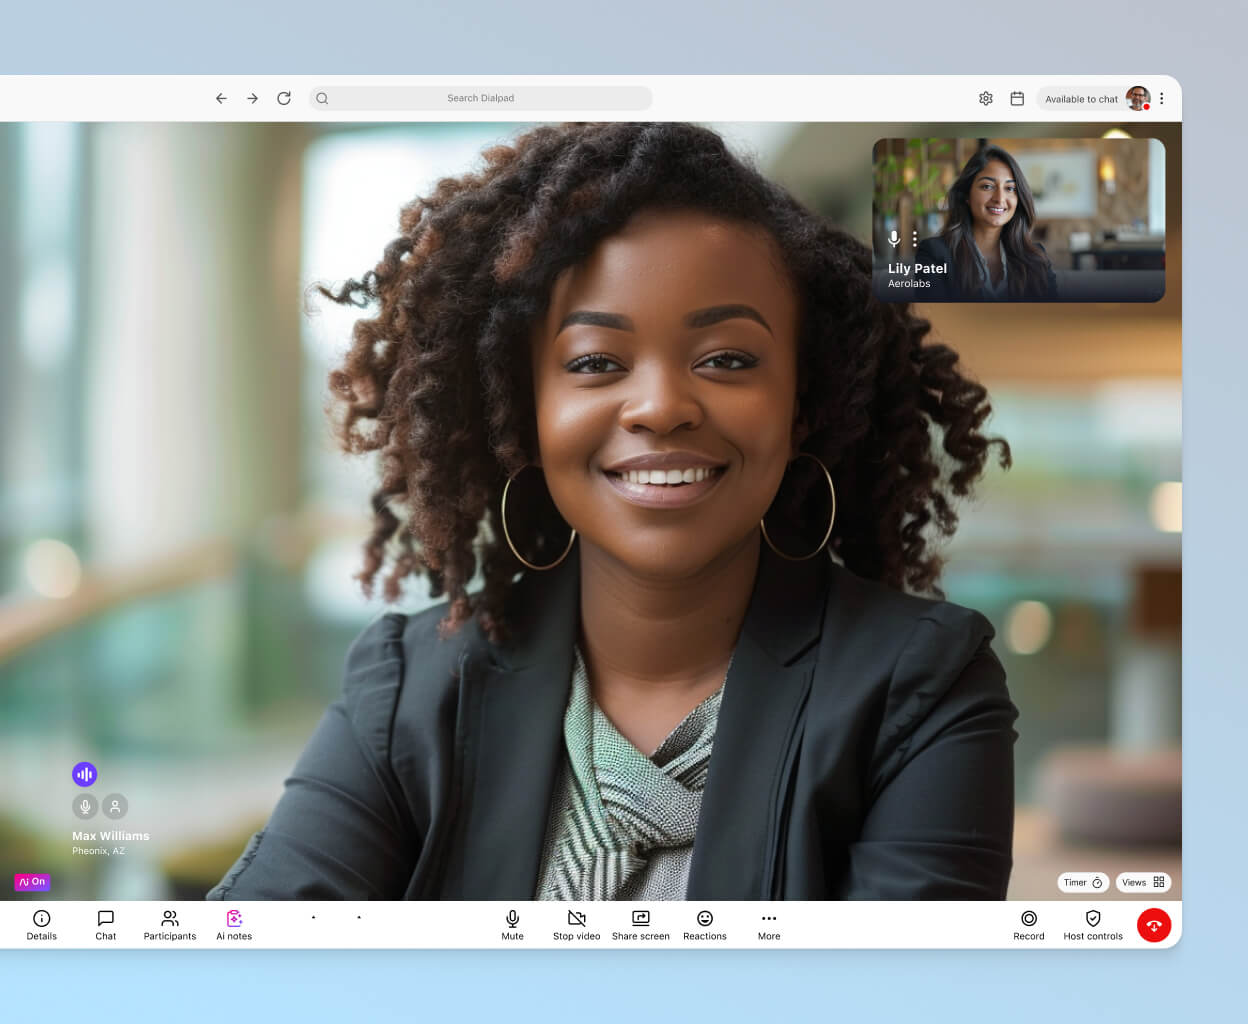Click the Search Dialpad field

[x=481, y=98]
